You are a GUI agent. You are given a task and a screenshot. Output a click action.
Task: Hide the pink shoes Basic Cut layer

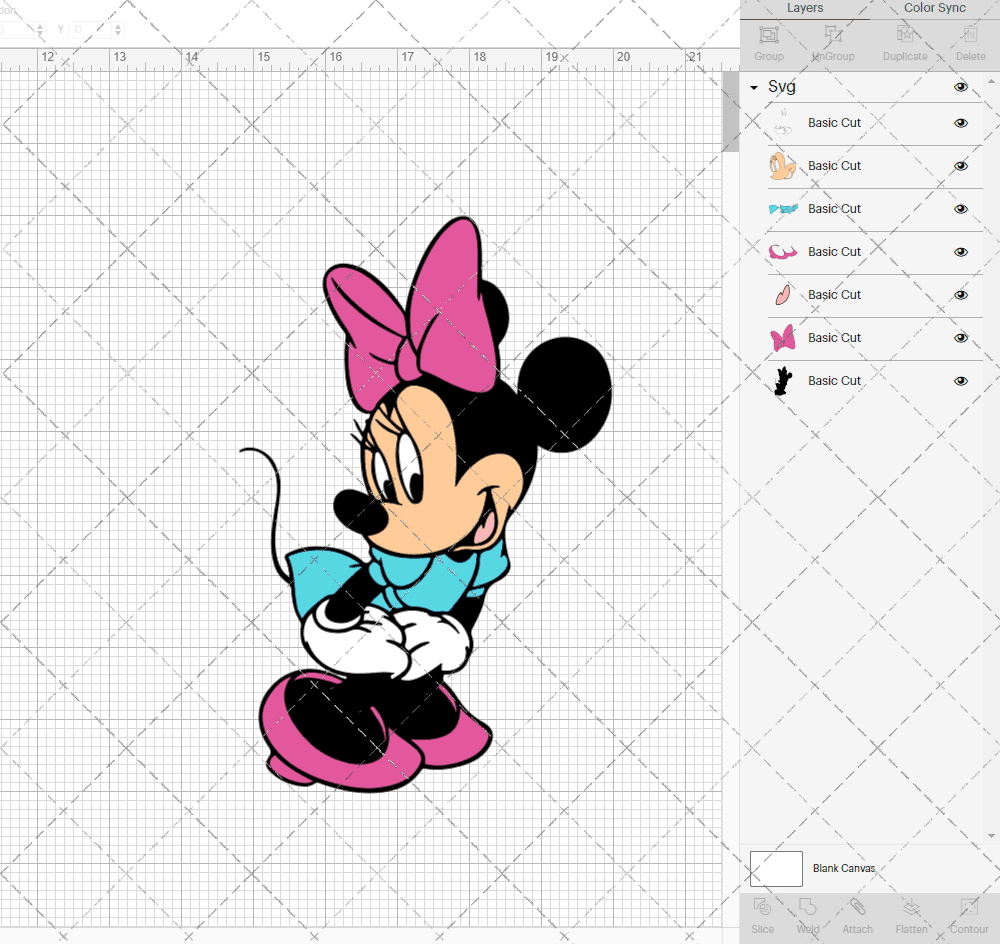[960, 252]
